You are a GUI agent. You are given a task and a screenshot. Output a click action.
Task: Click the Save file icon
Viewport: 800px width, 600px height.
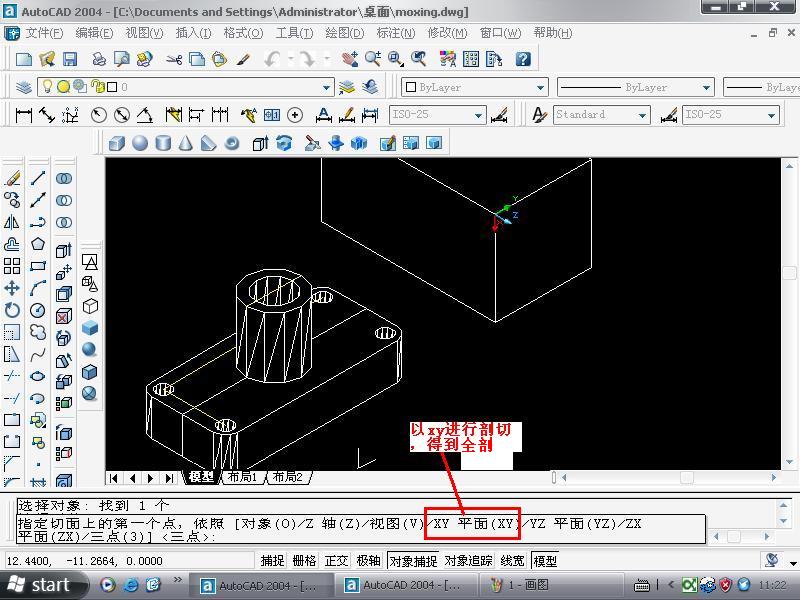[x=70, y=59]
